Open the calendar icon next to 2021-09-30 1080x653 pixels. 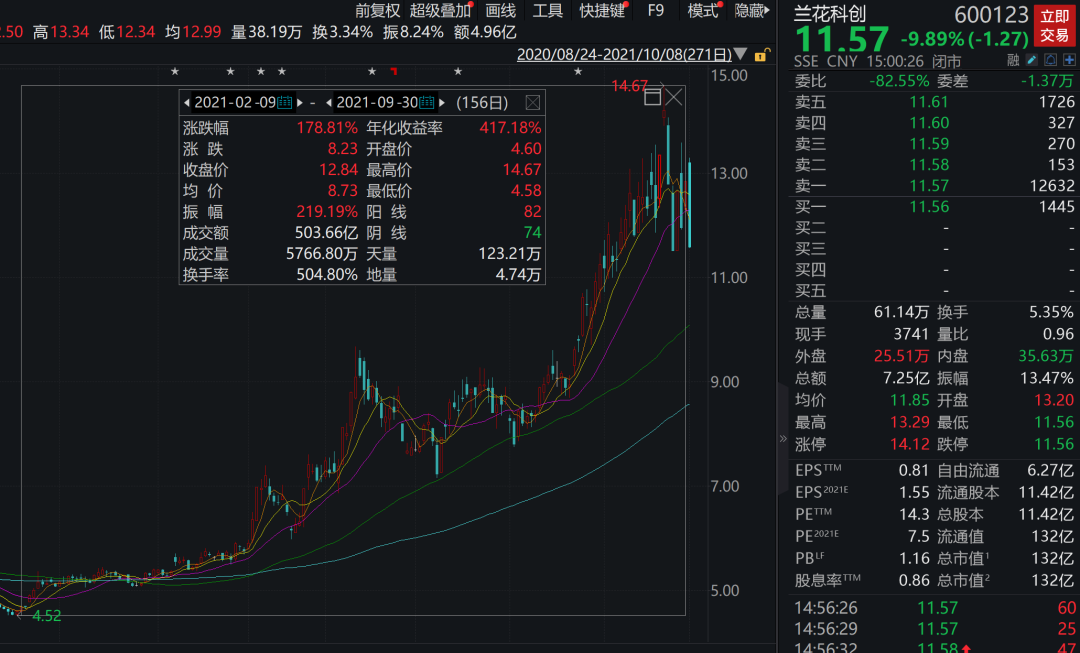[424, 101]
